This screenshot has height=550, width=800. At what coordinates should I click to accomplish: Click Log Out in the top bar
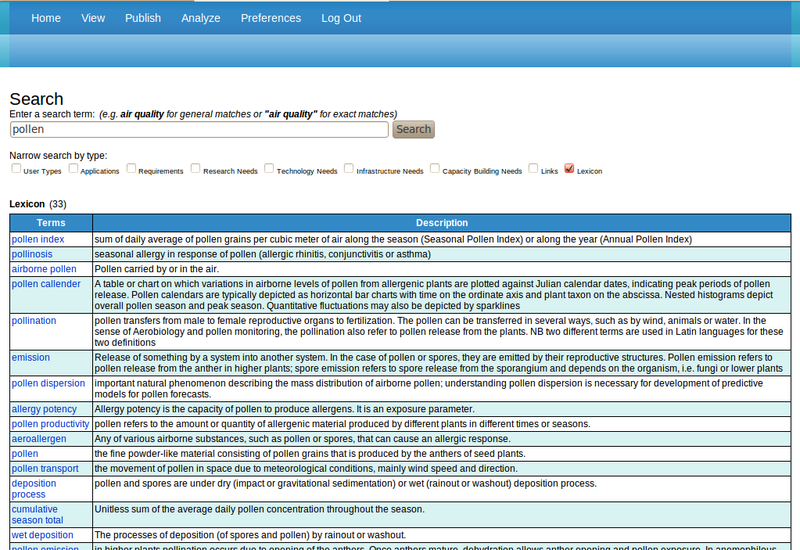click(342, 18)
